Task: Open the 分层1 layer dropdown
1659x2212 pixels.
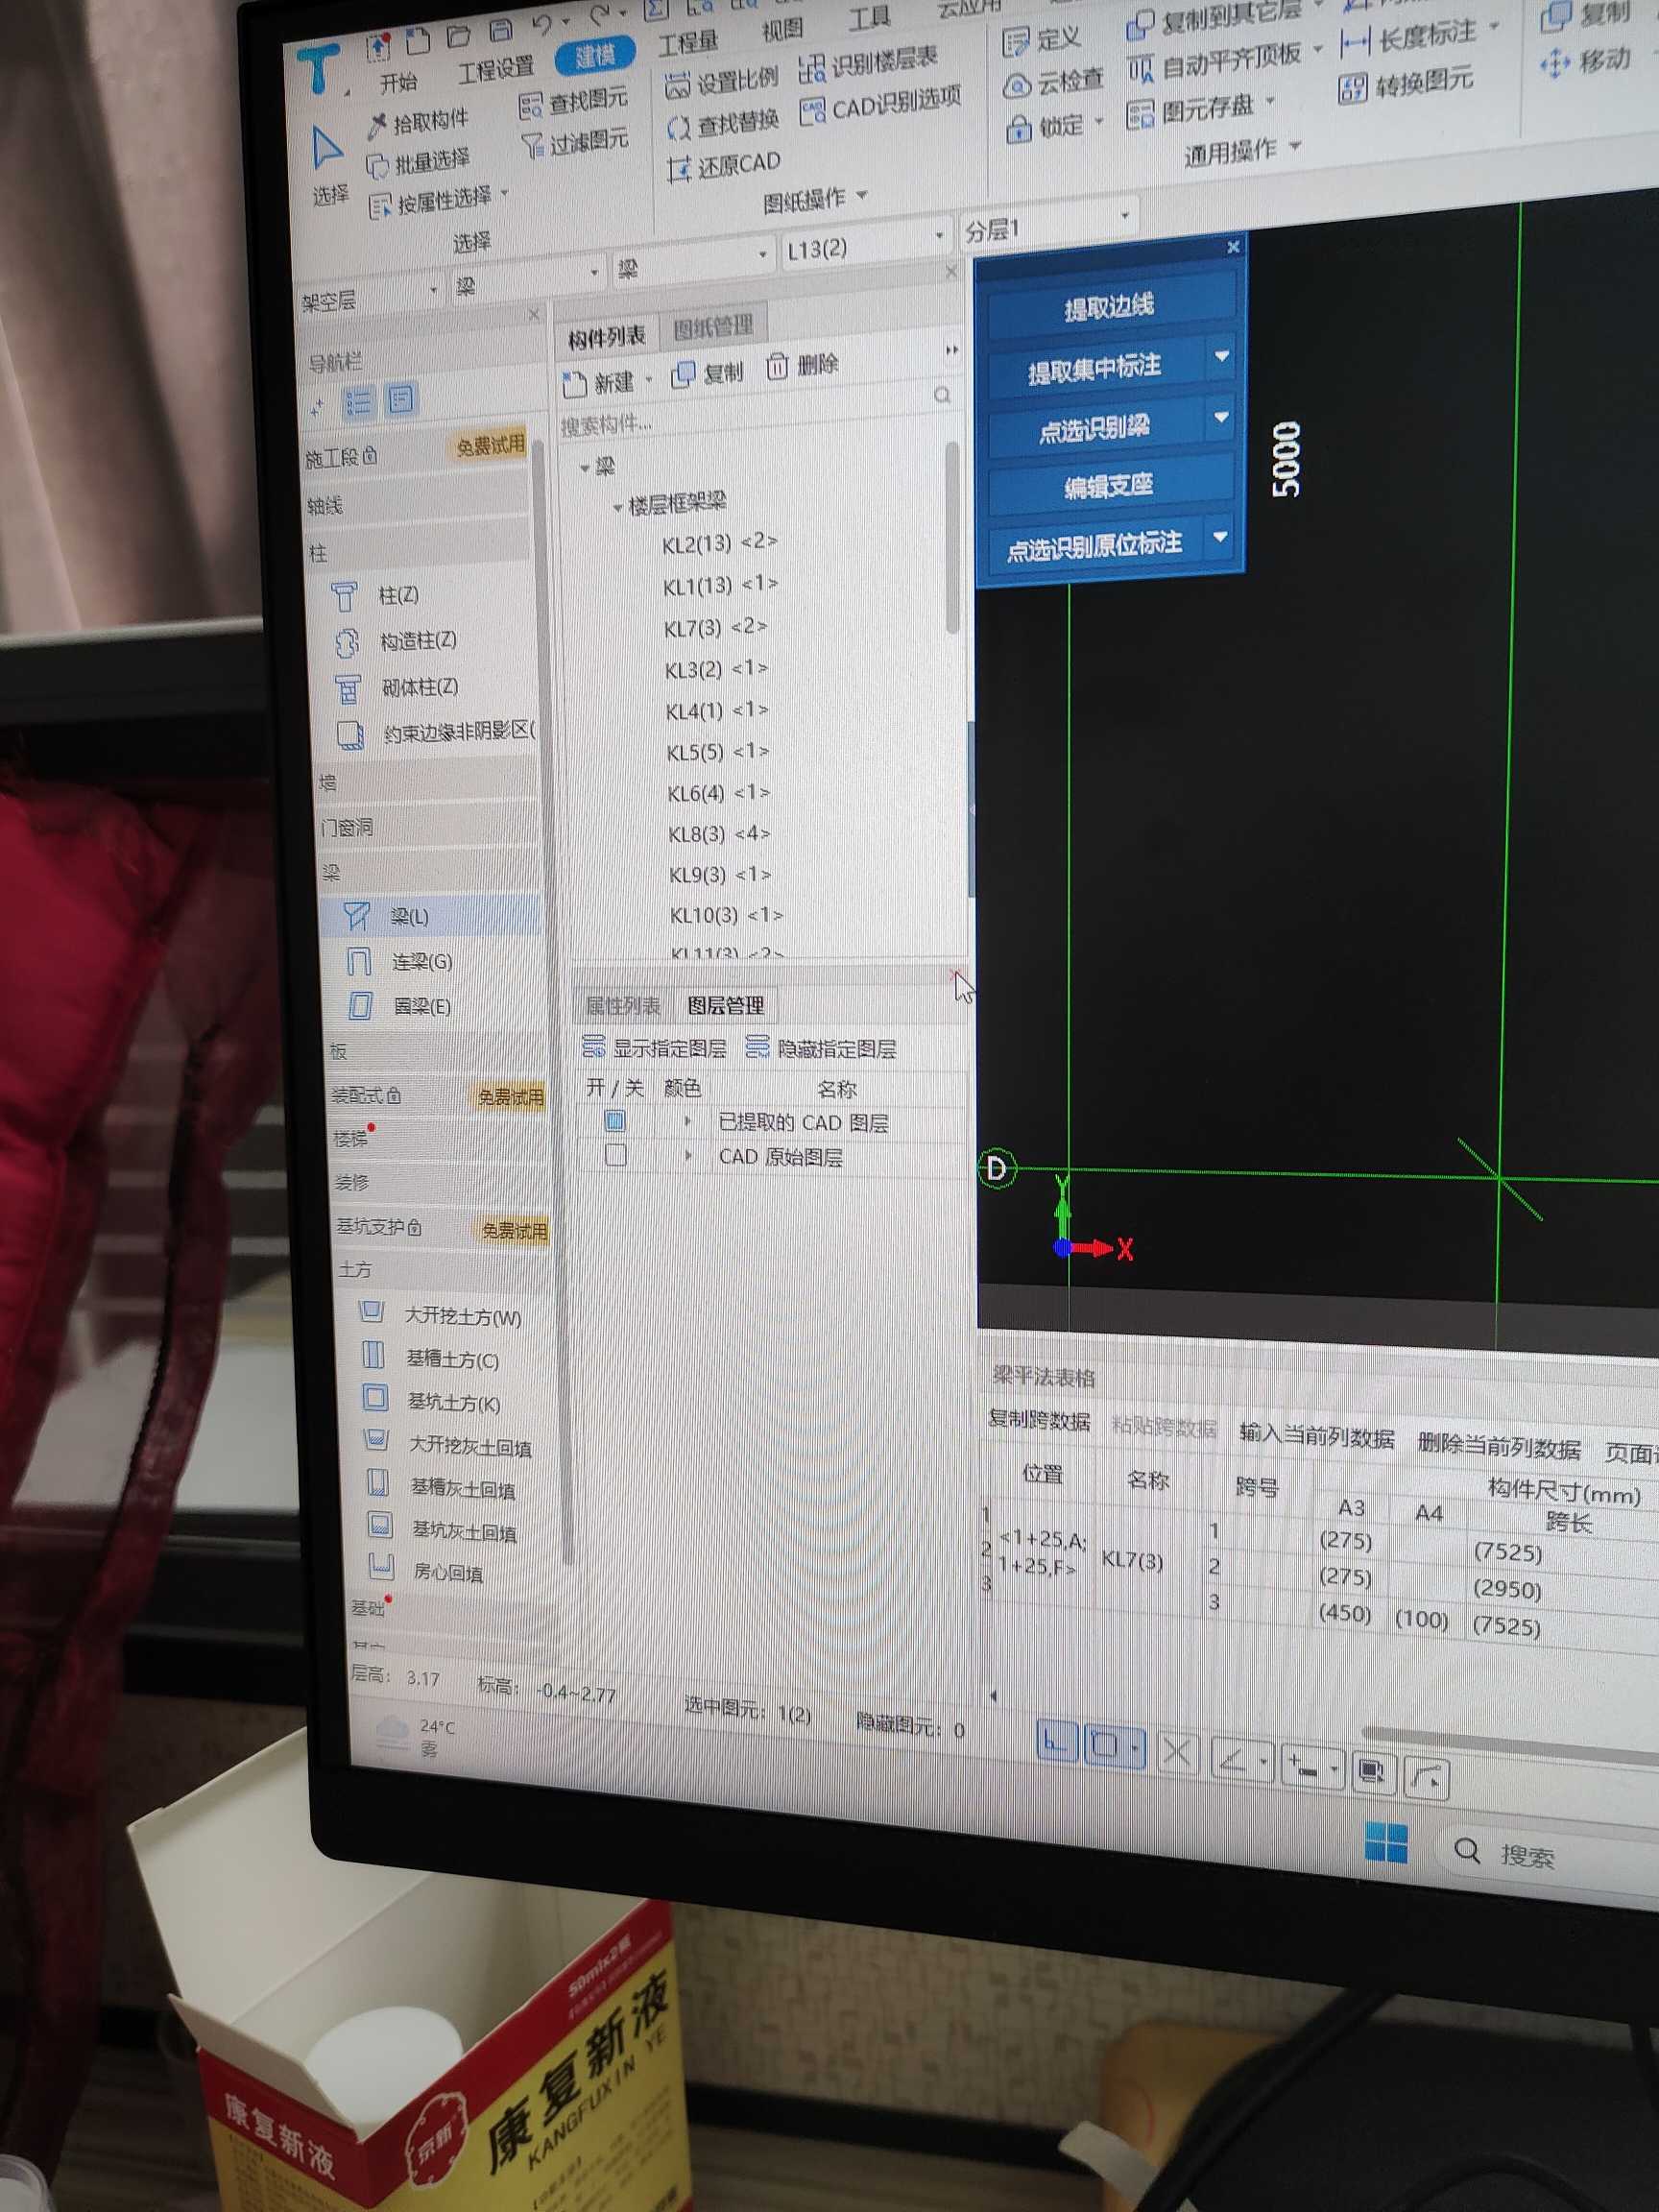Action: click(x=1048, y=227)
